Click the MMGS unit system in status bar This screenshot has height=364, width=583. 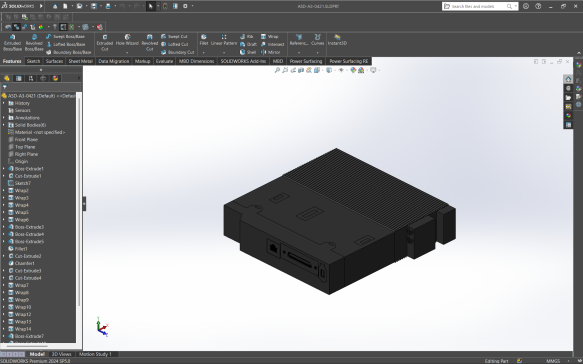(x=553, y=361)
